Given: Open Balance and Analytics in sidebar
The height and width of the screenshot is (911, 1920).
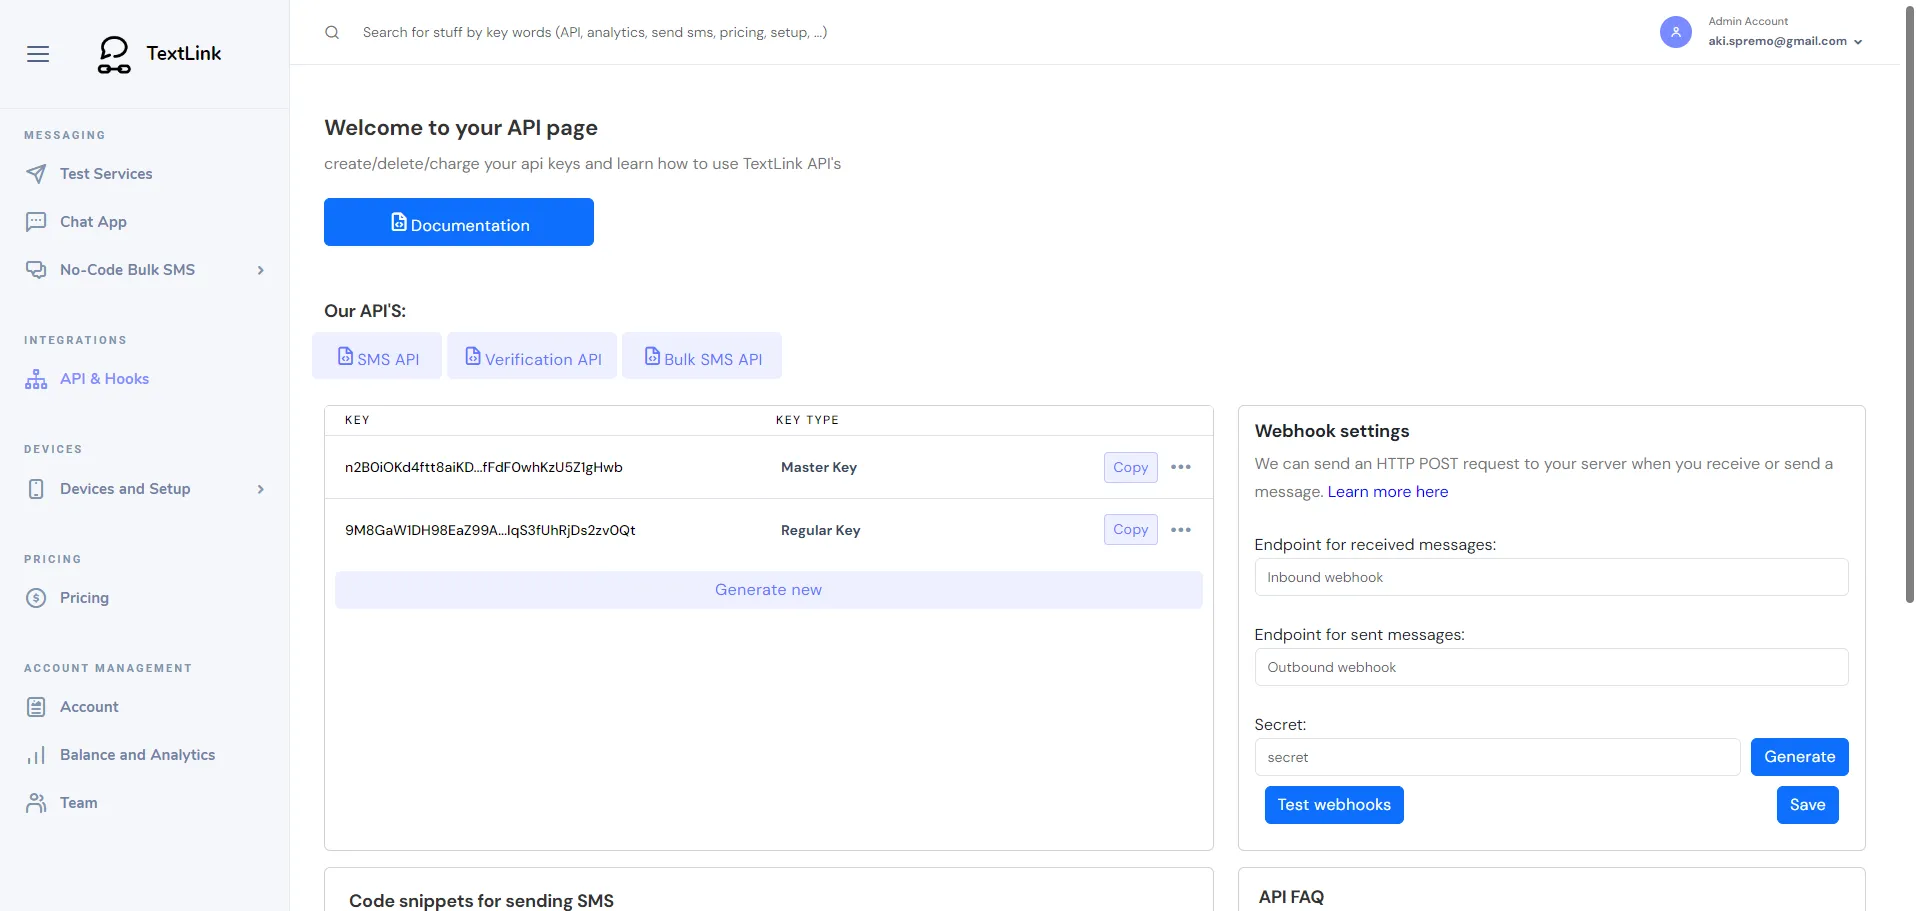Looking at the screenshot, I should 137,755.
